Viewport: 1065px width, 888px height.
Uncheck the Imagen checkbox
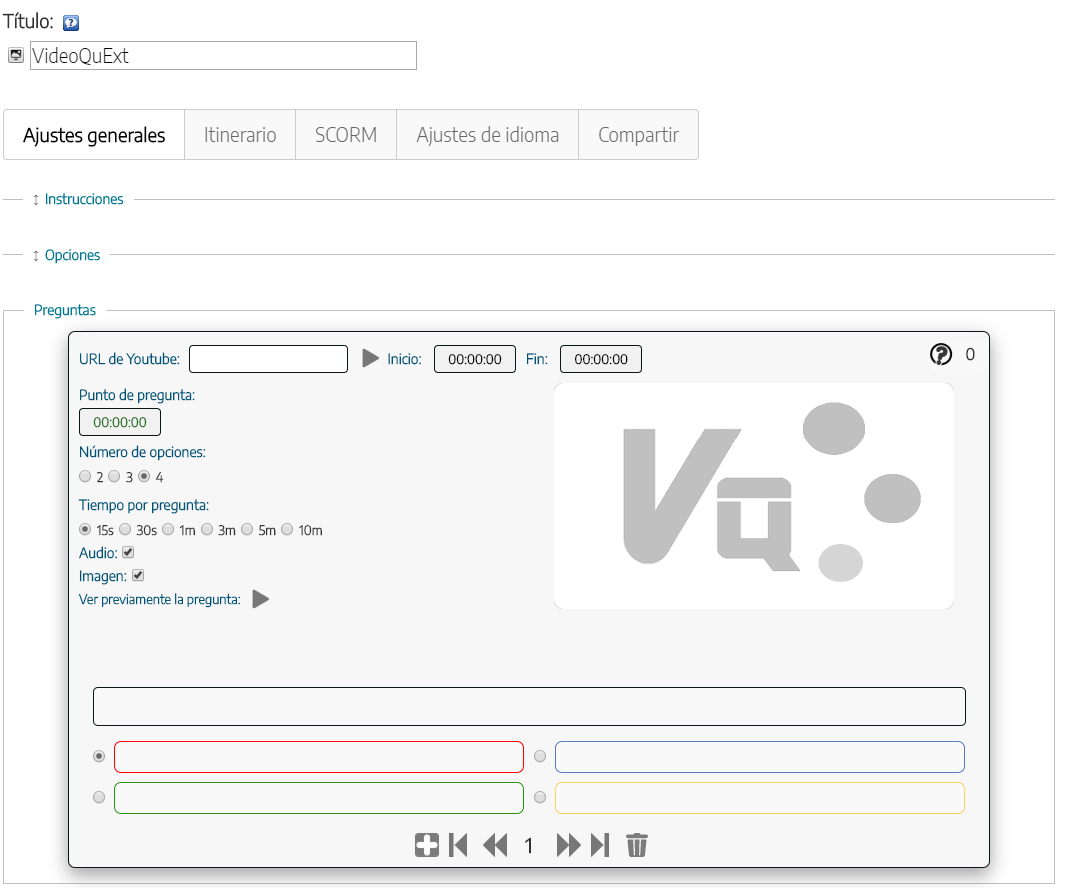tap(138, 576)
